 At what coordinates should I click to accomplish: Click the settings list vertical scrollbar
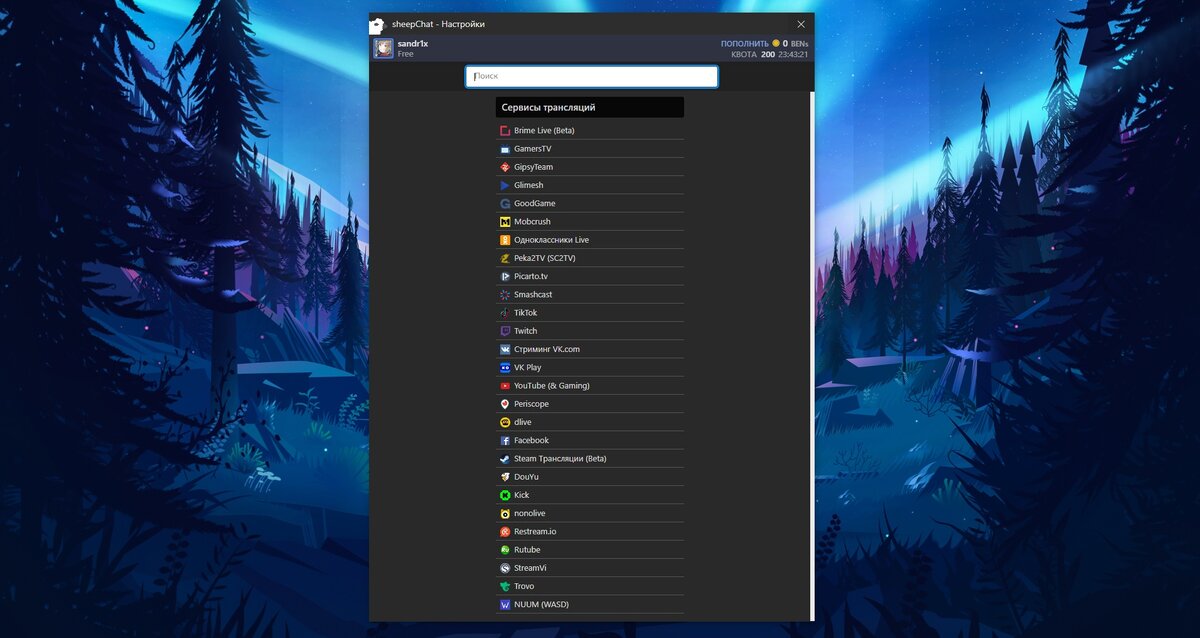(x=812, y=355)
